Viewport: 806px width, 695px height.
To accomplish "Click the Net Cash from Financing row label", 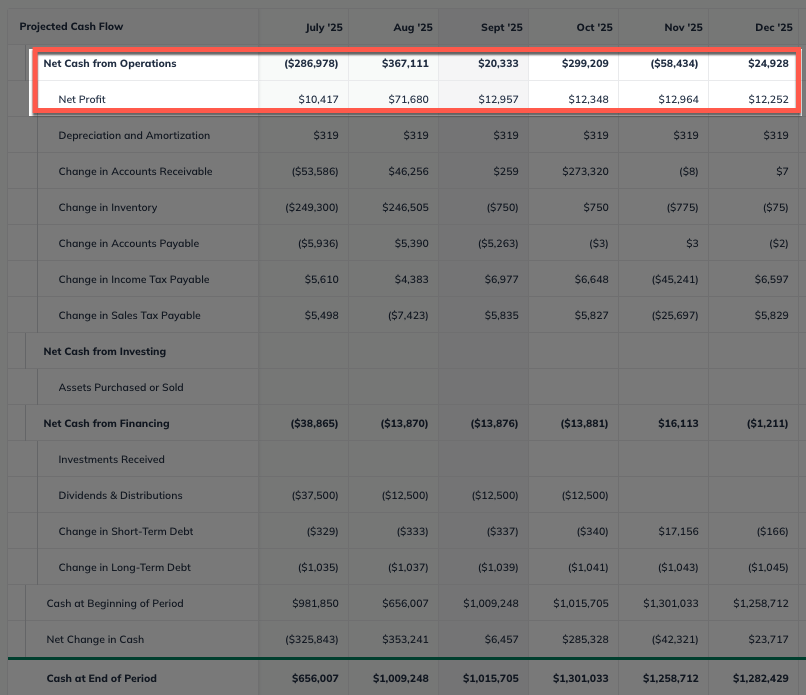I will tap(106, 423).
